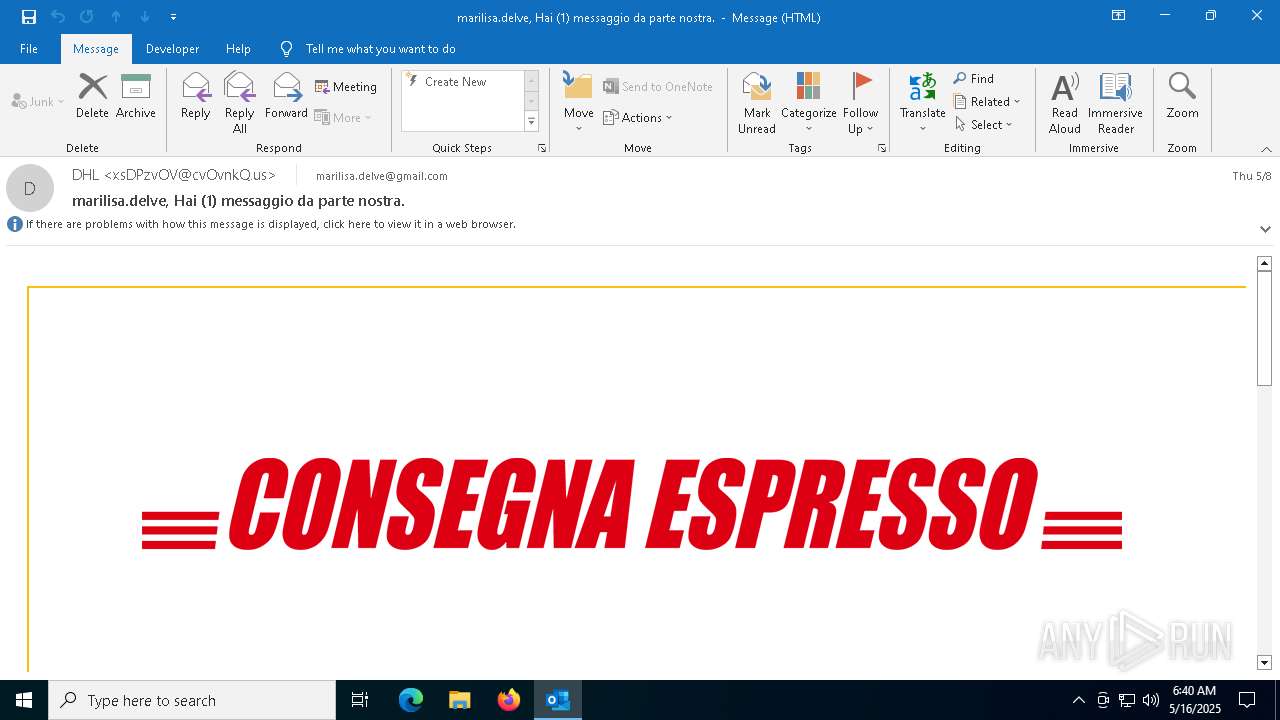Open Immersive Reader
The width and height of the screenshot is (1280, 720).
1115,104
